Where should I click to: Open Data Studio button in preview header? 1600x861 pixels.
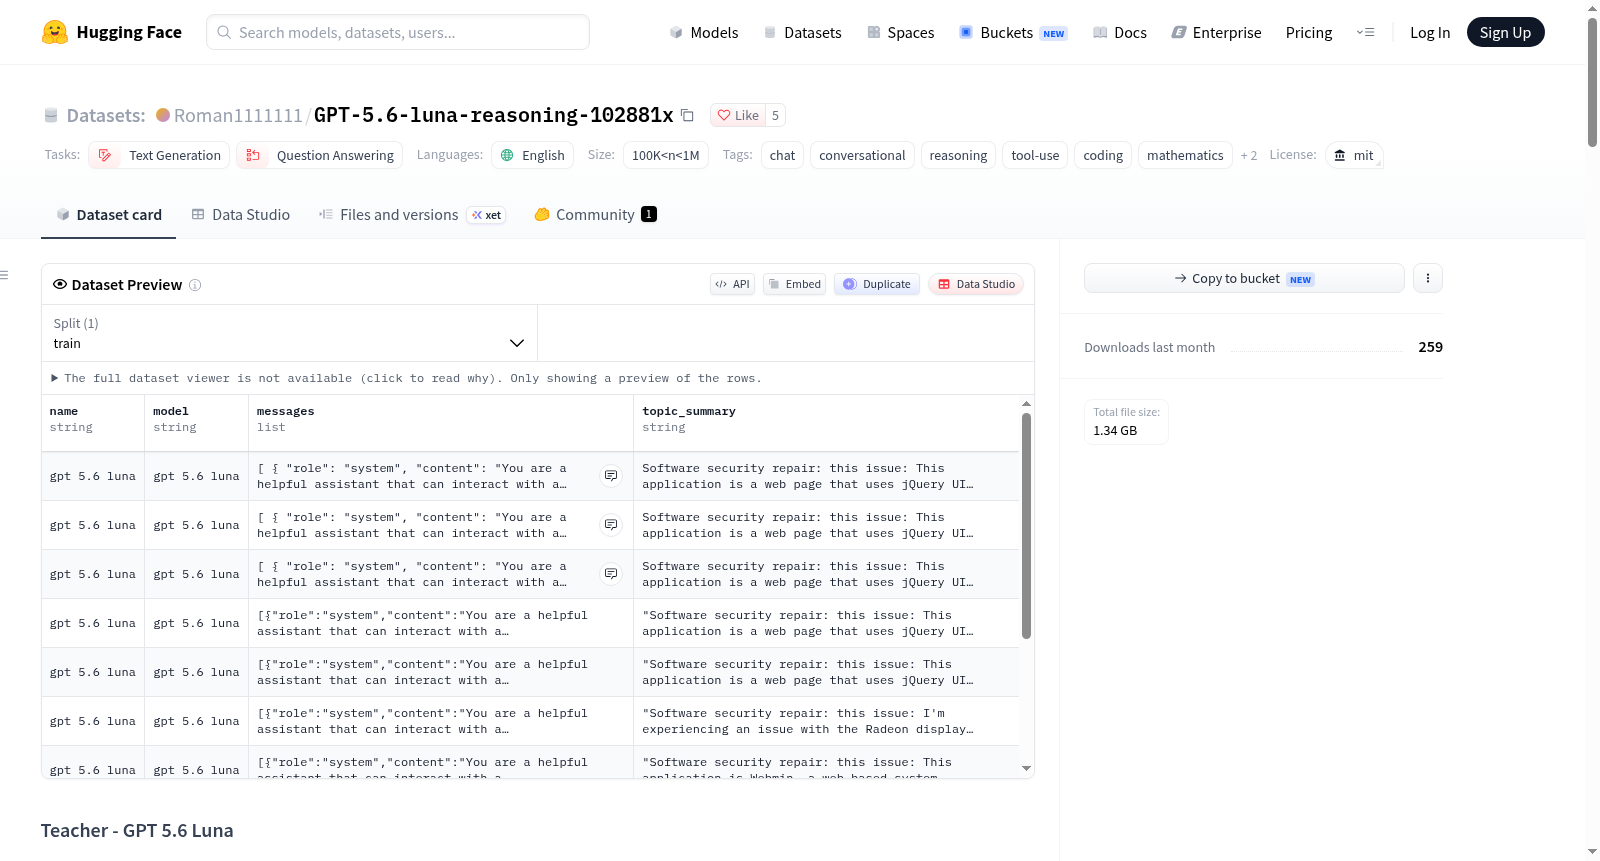tap(976, 284)
